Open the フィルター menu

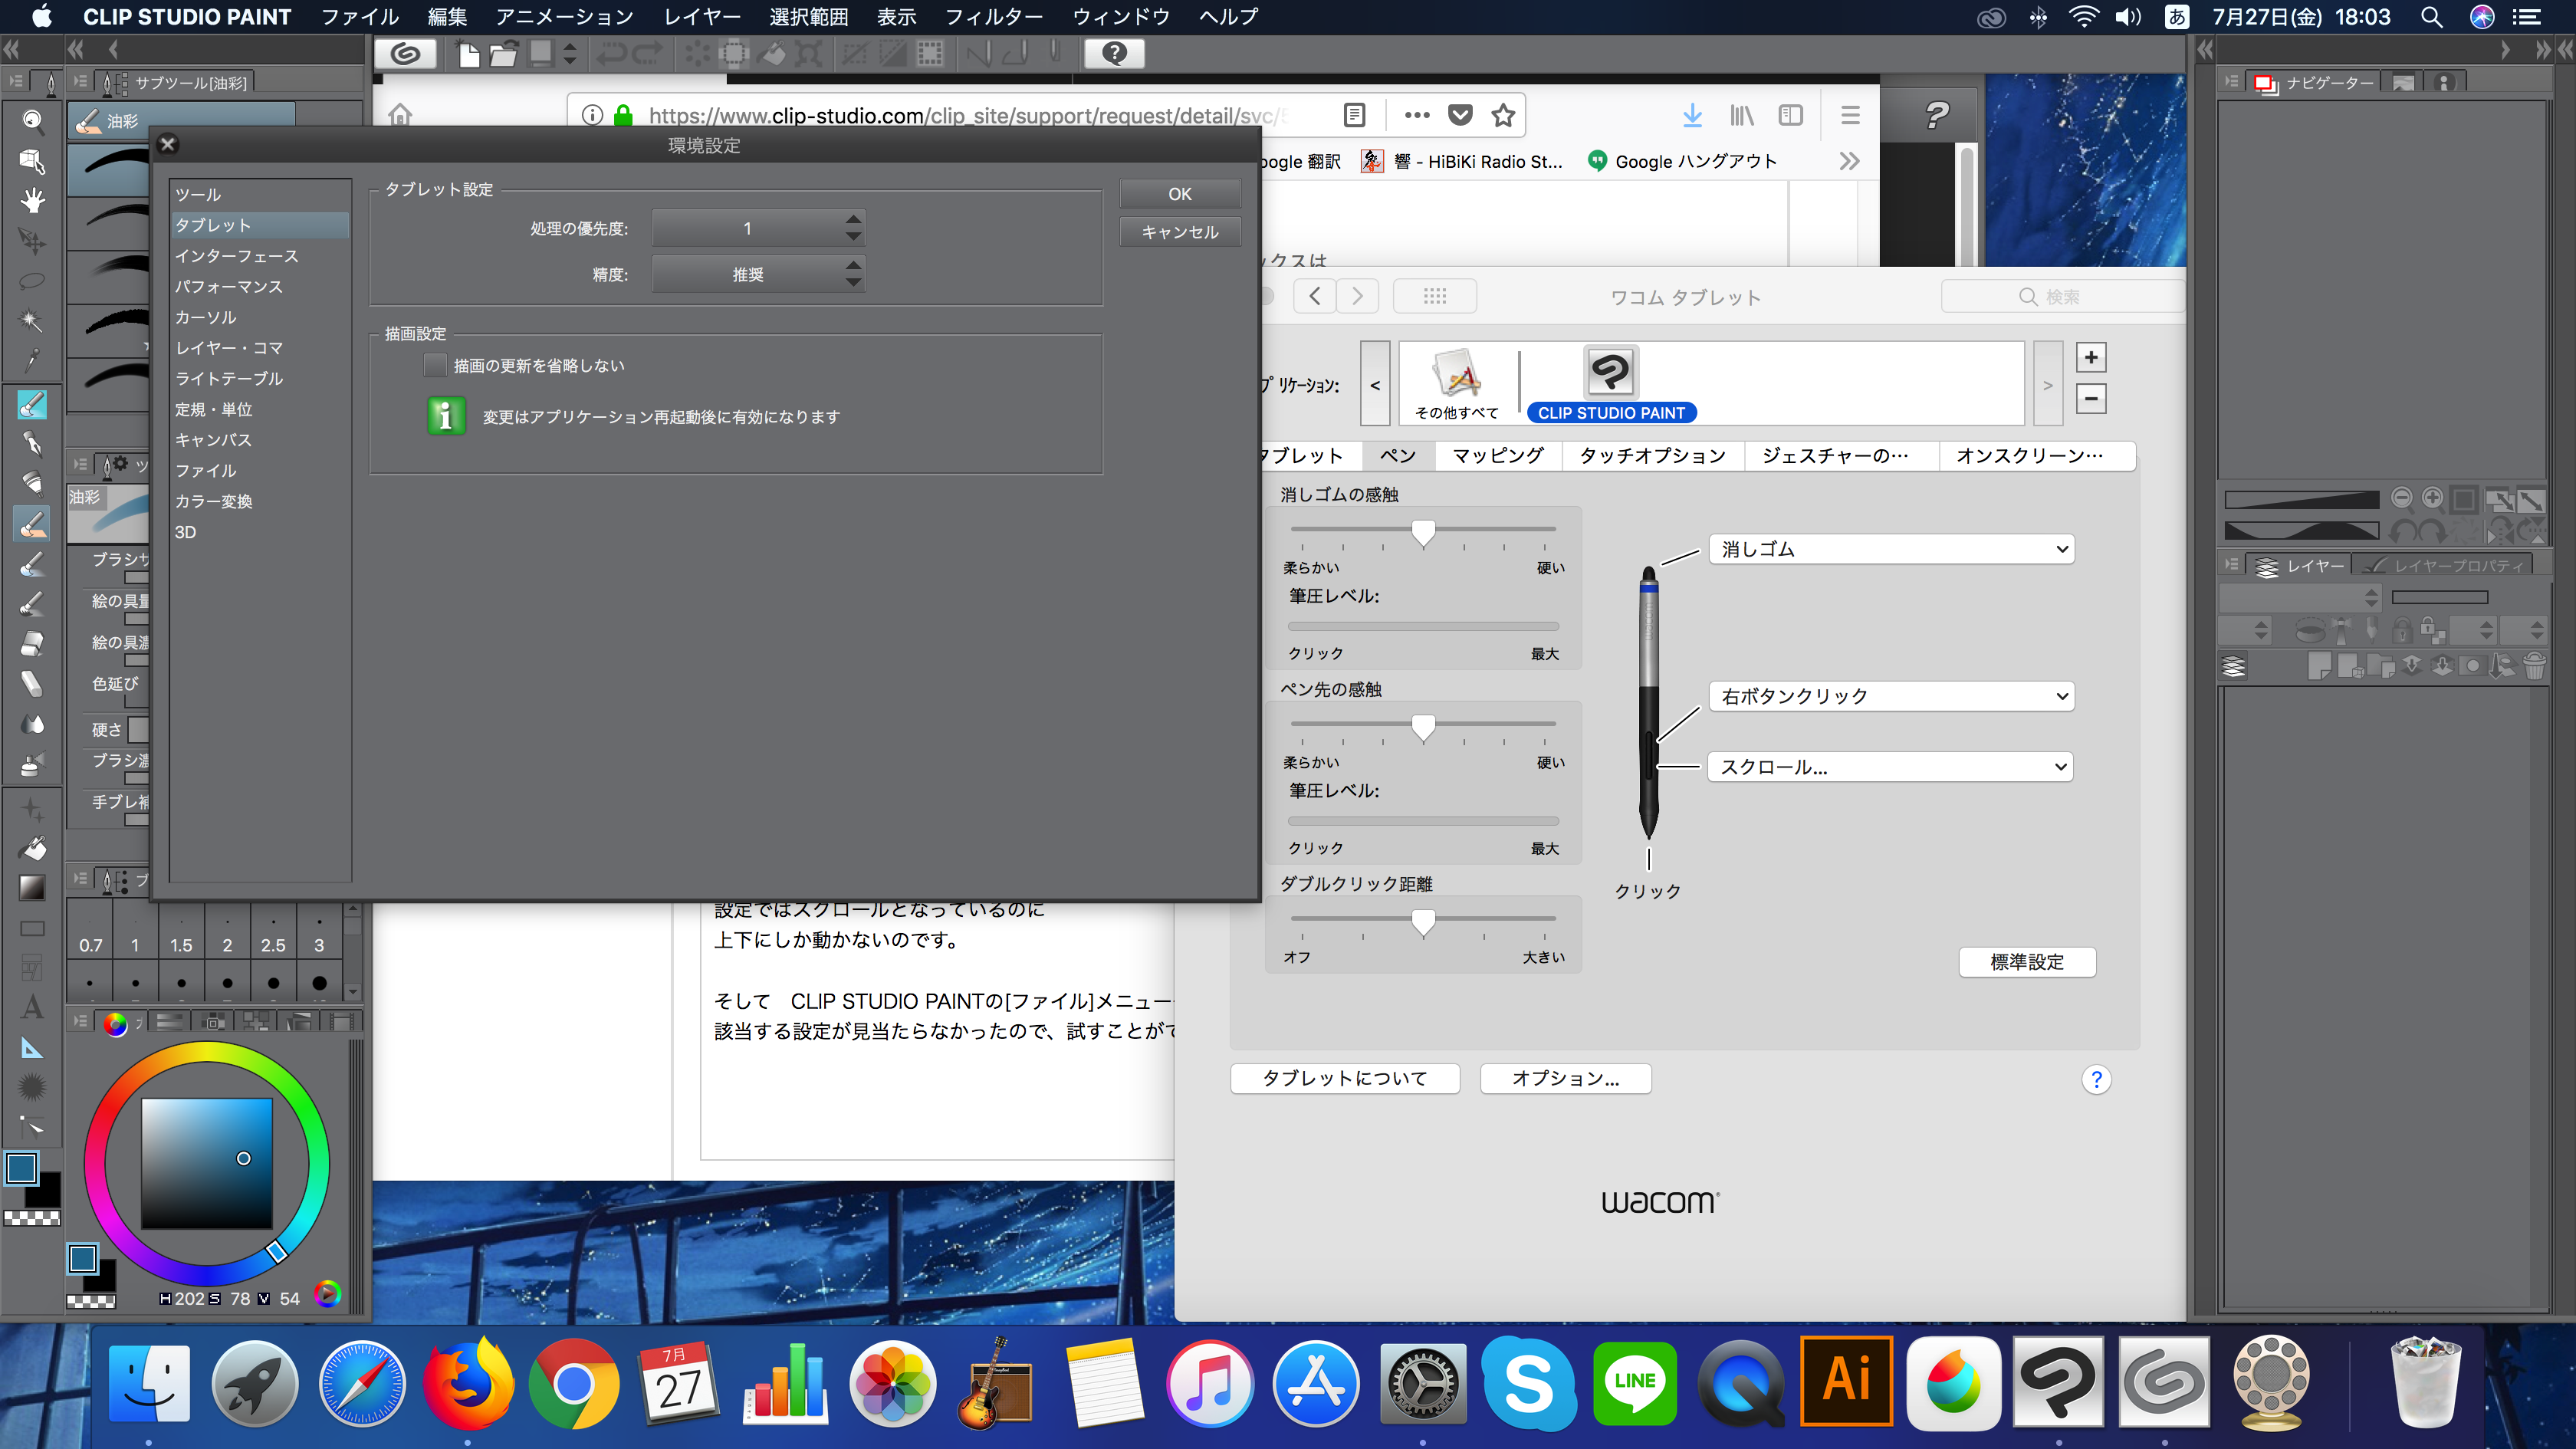(x=993, y=17)
